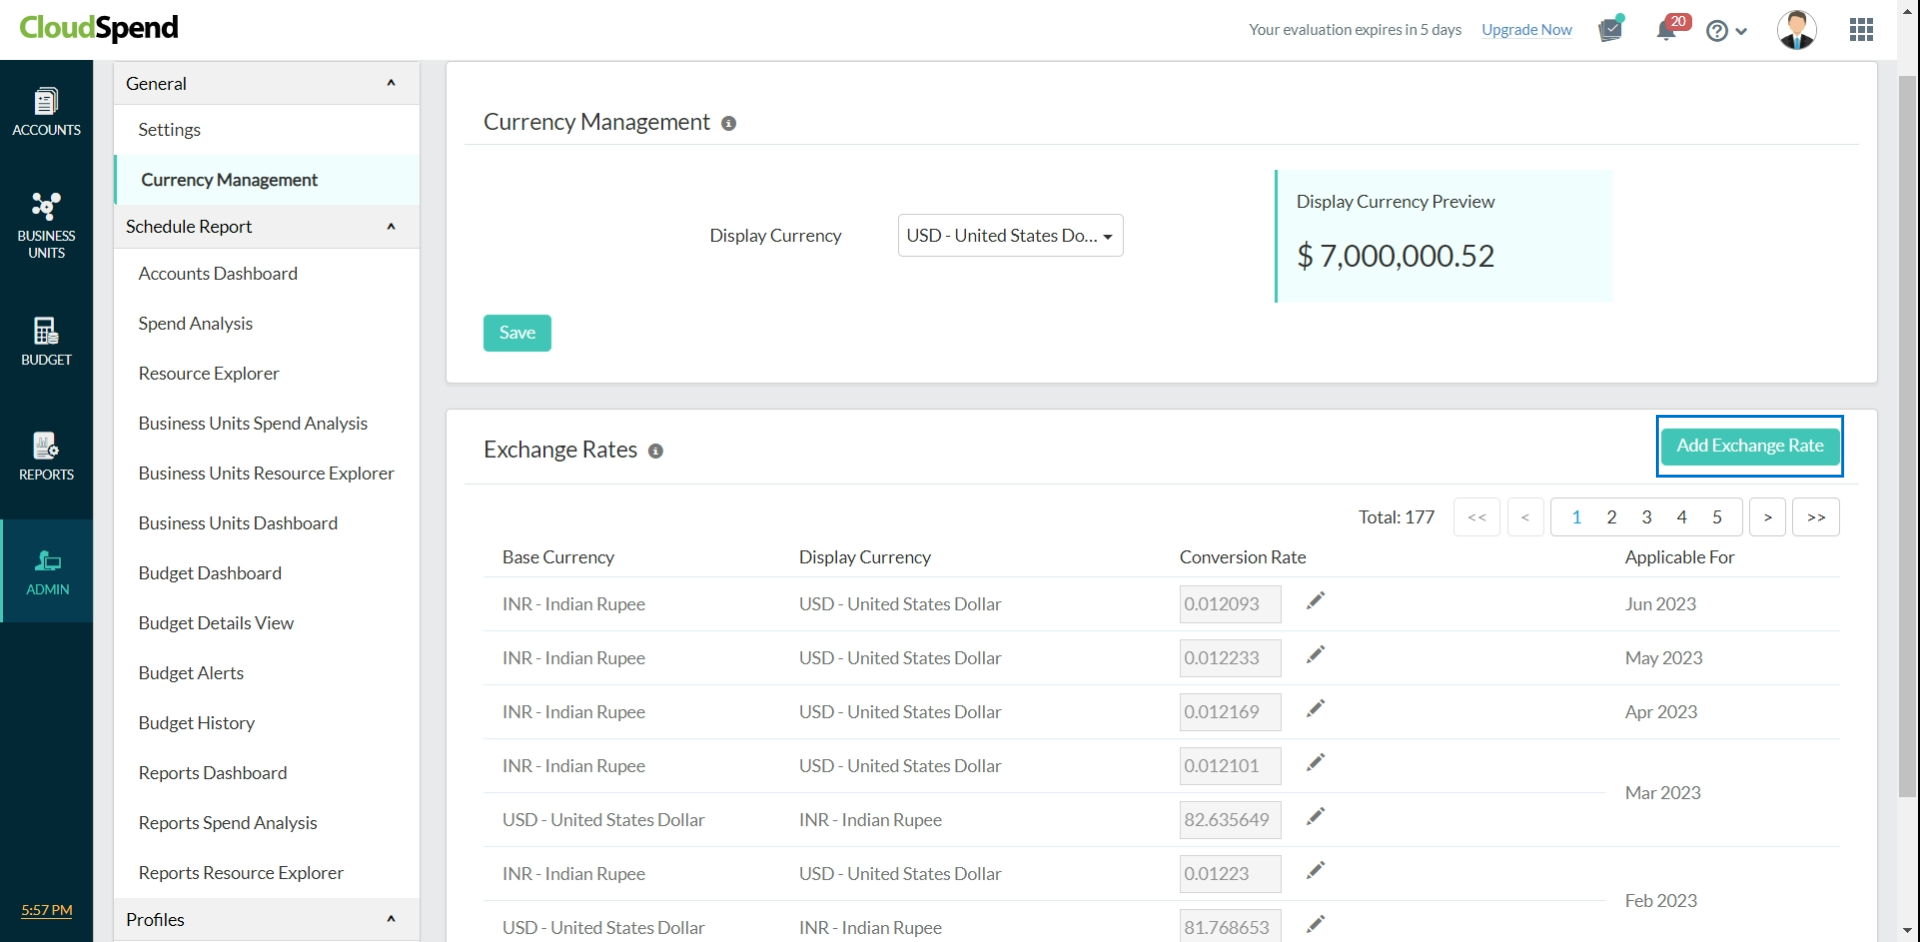Image resolution: width=1920 pixels, height=942 pixels.
Task: Collapse the General section
Action: click(x=391, y=83)
